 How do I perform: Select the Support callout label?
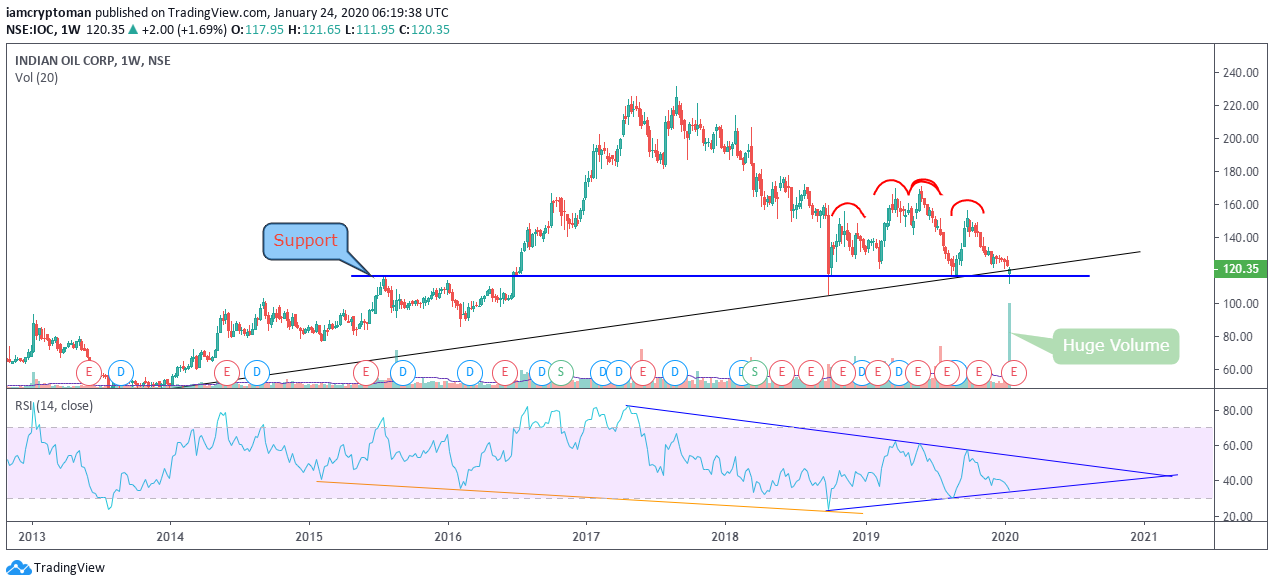point(306,241)
